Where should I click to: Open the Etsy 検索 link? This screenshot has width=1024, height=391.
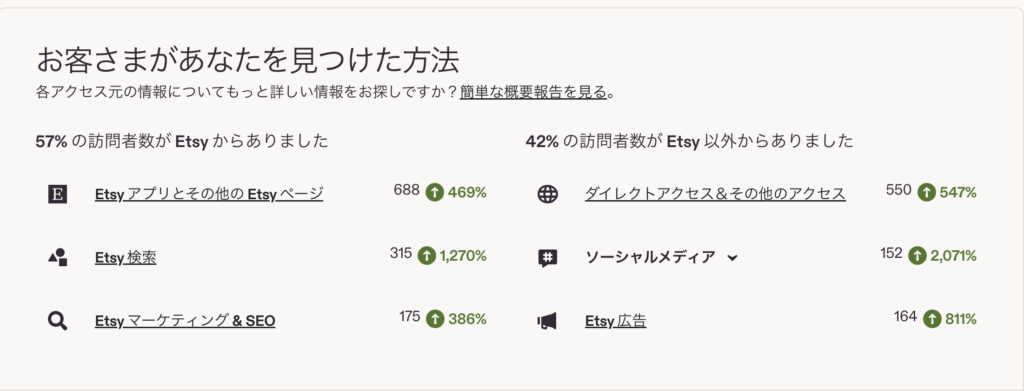pyautogui.click(x=125, y=258)
